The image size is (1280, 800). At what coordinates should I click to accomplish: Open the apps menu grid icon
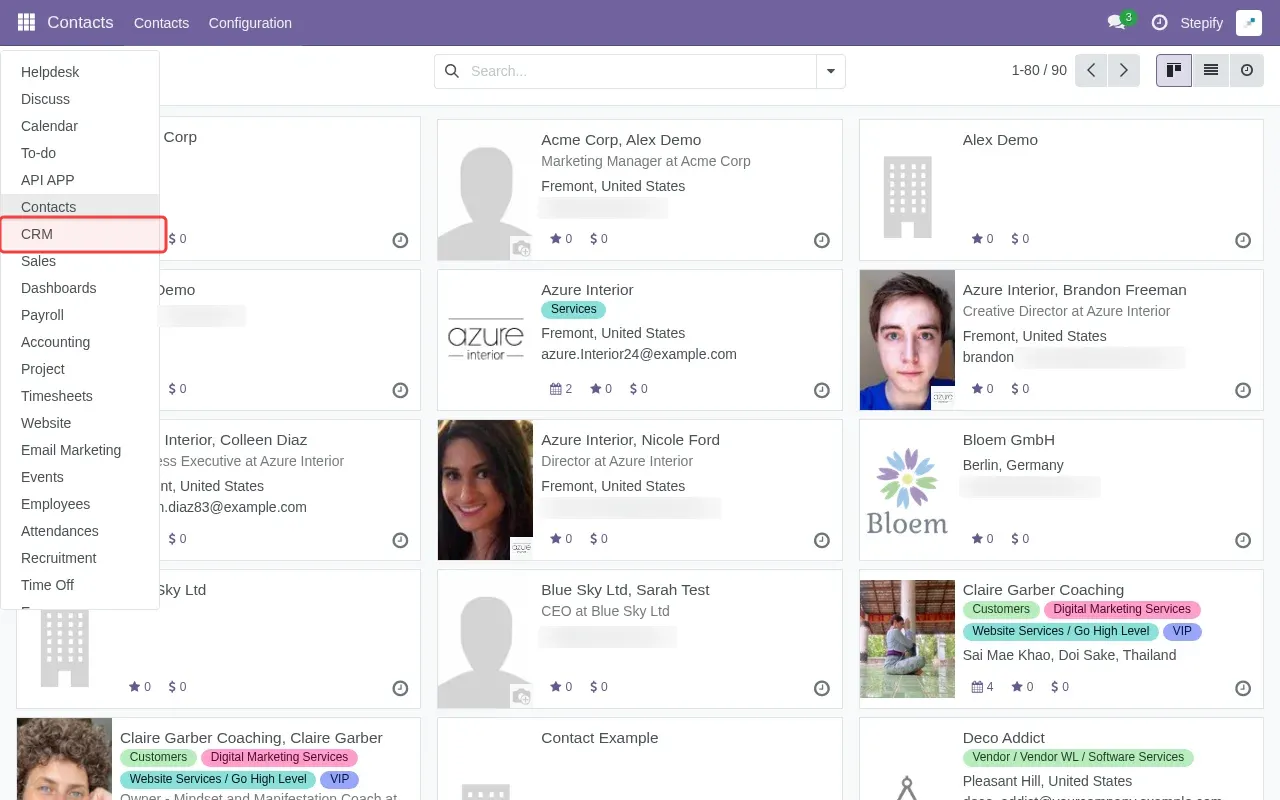pos(25,22)
